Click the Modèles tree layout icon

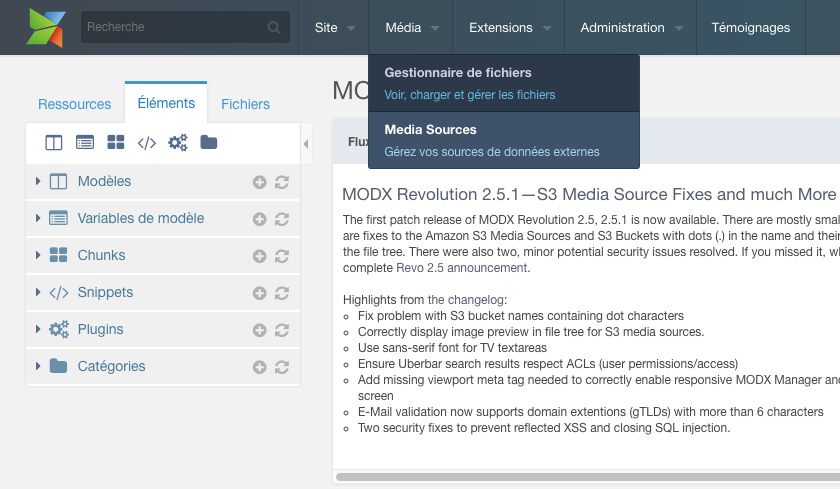click(x=58, y=182)
